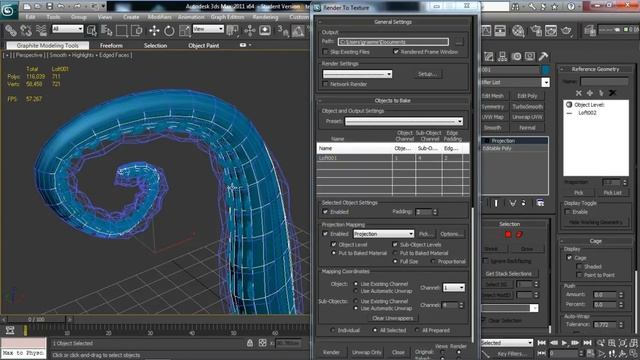Click Clear Unwrappers button
640x360 pixels.
(393, 318)
